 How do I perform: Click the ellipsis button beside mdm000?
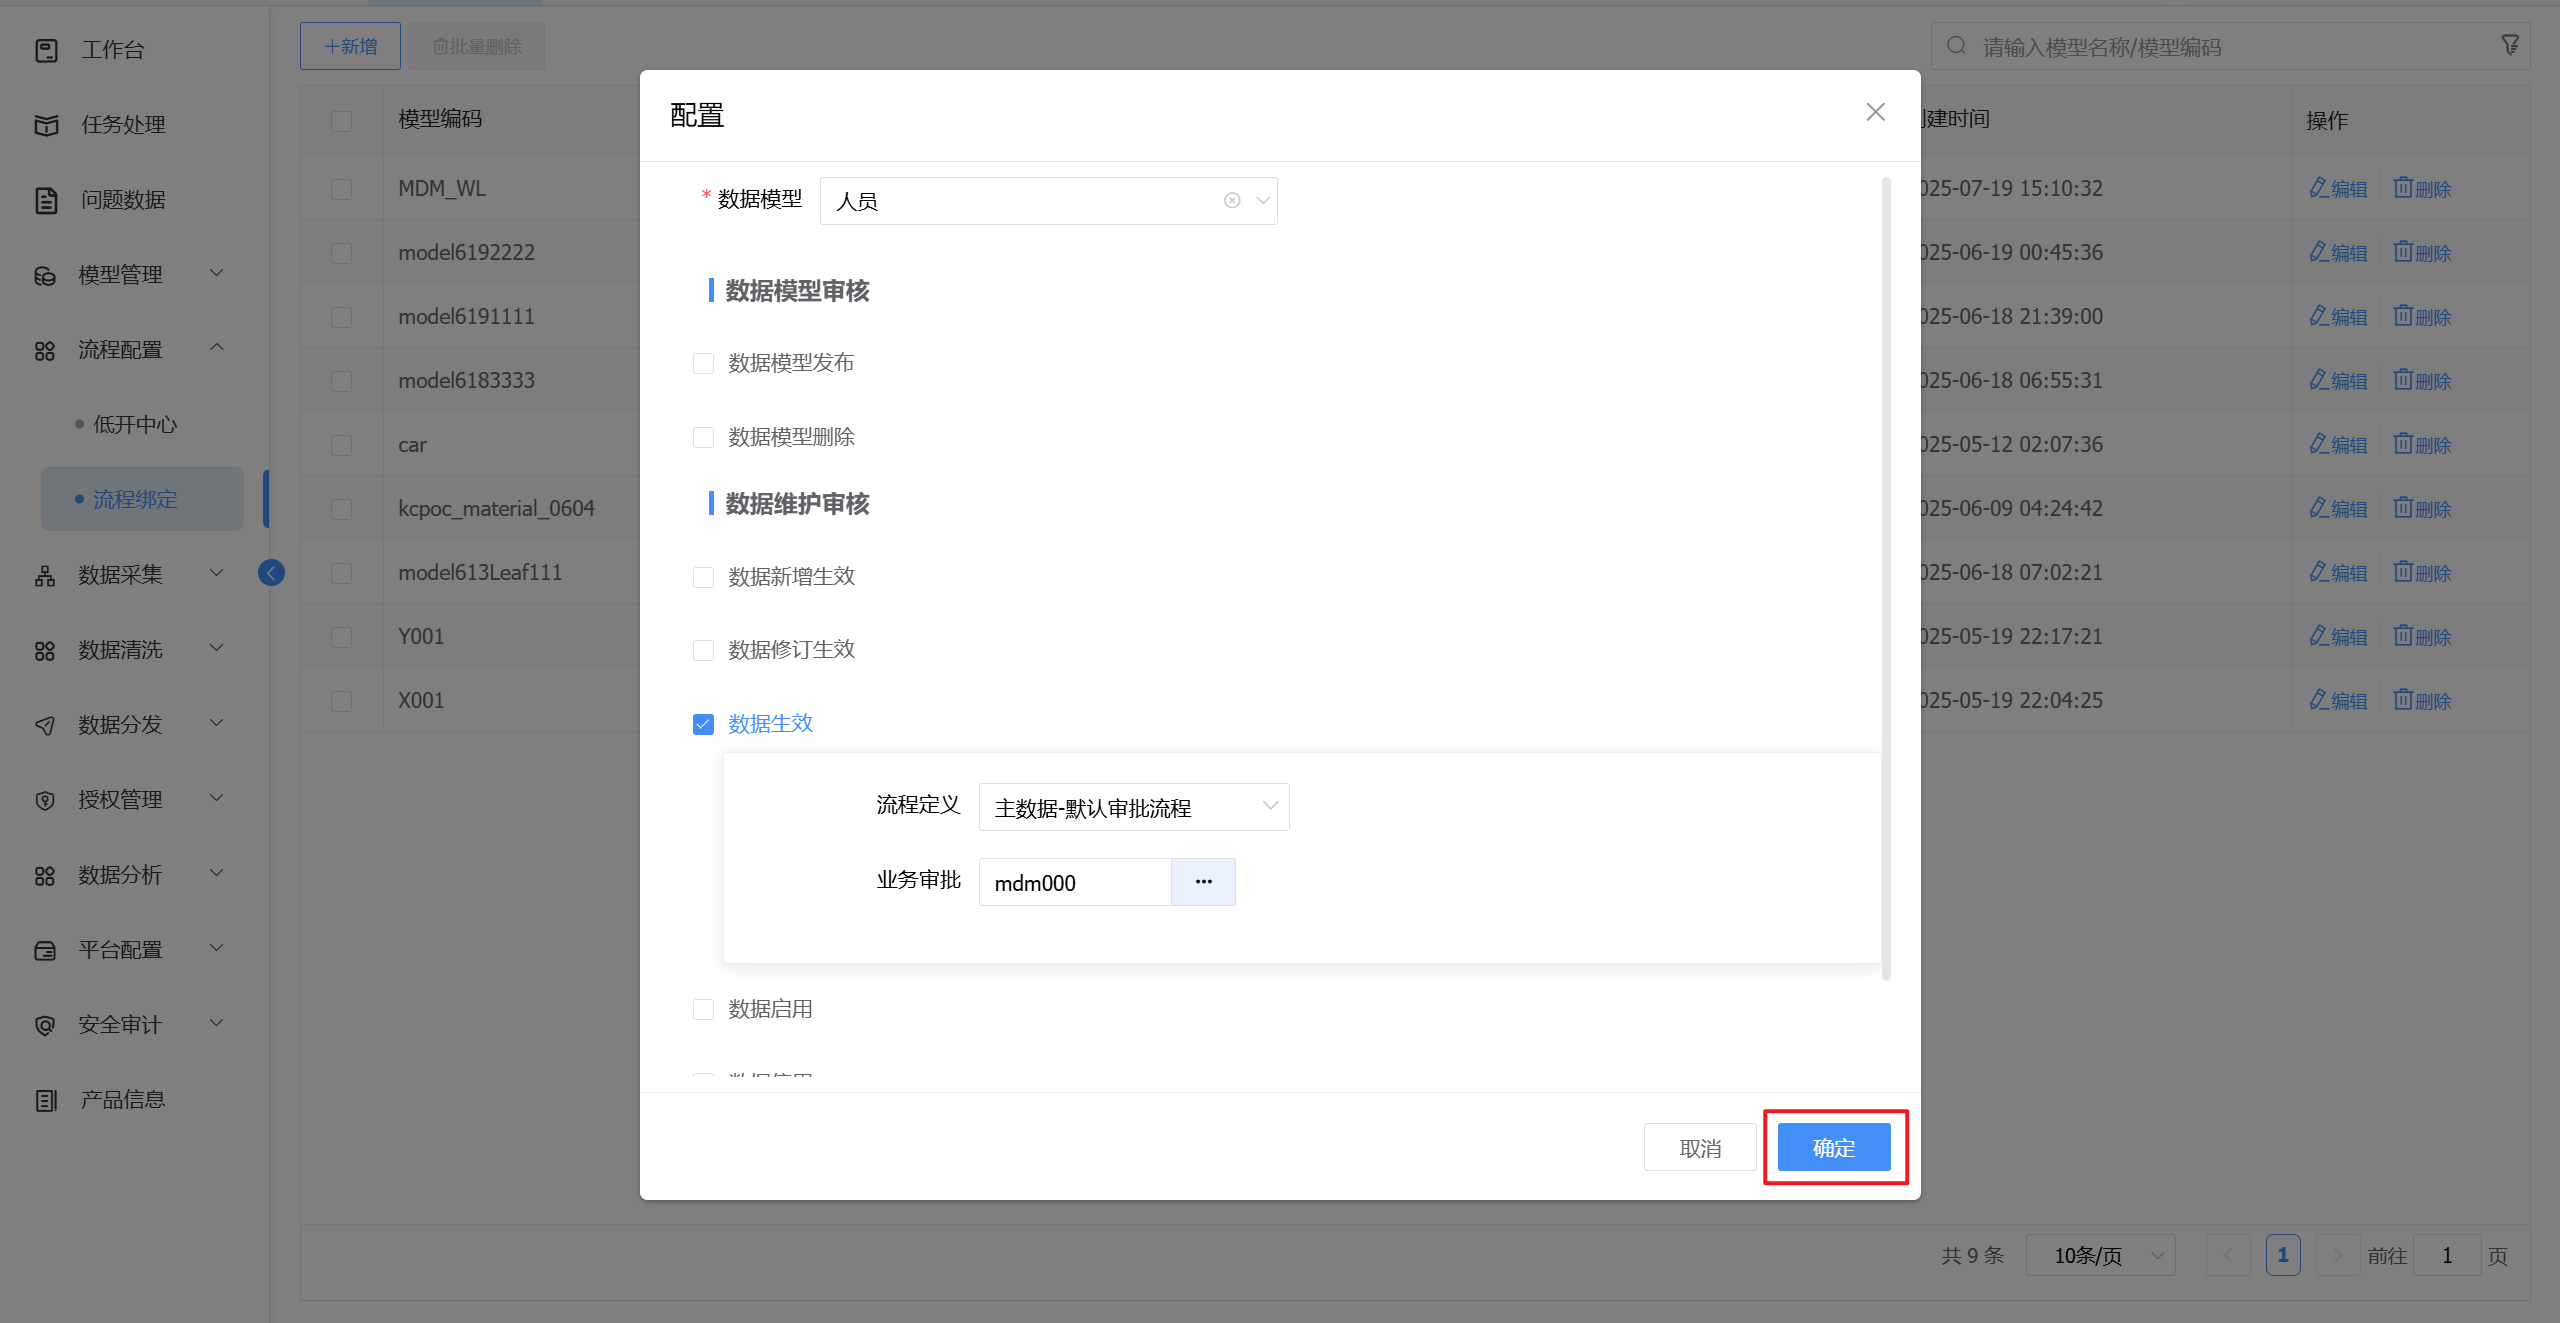1203,882
